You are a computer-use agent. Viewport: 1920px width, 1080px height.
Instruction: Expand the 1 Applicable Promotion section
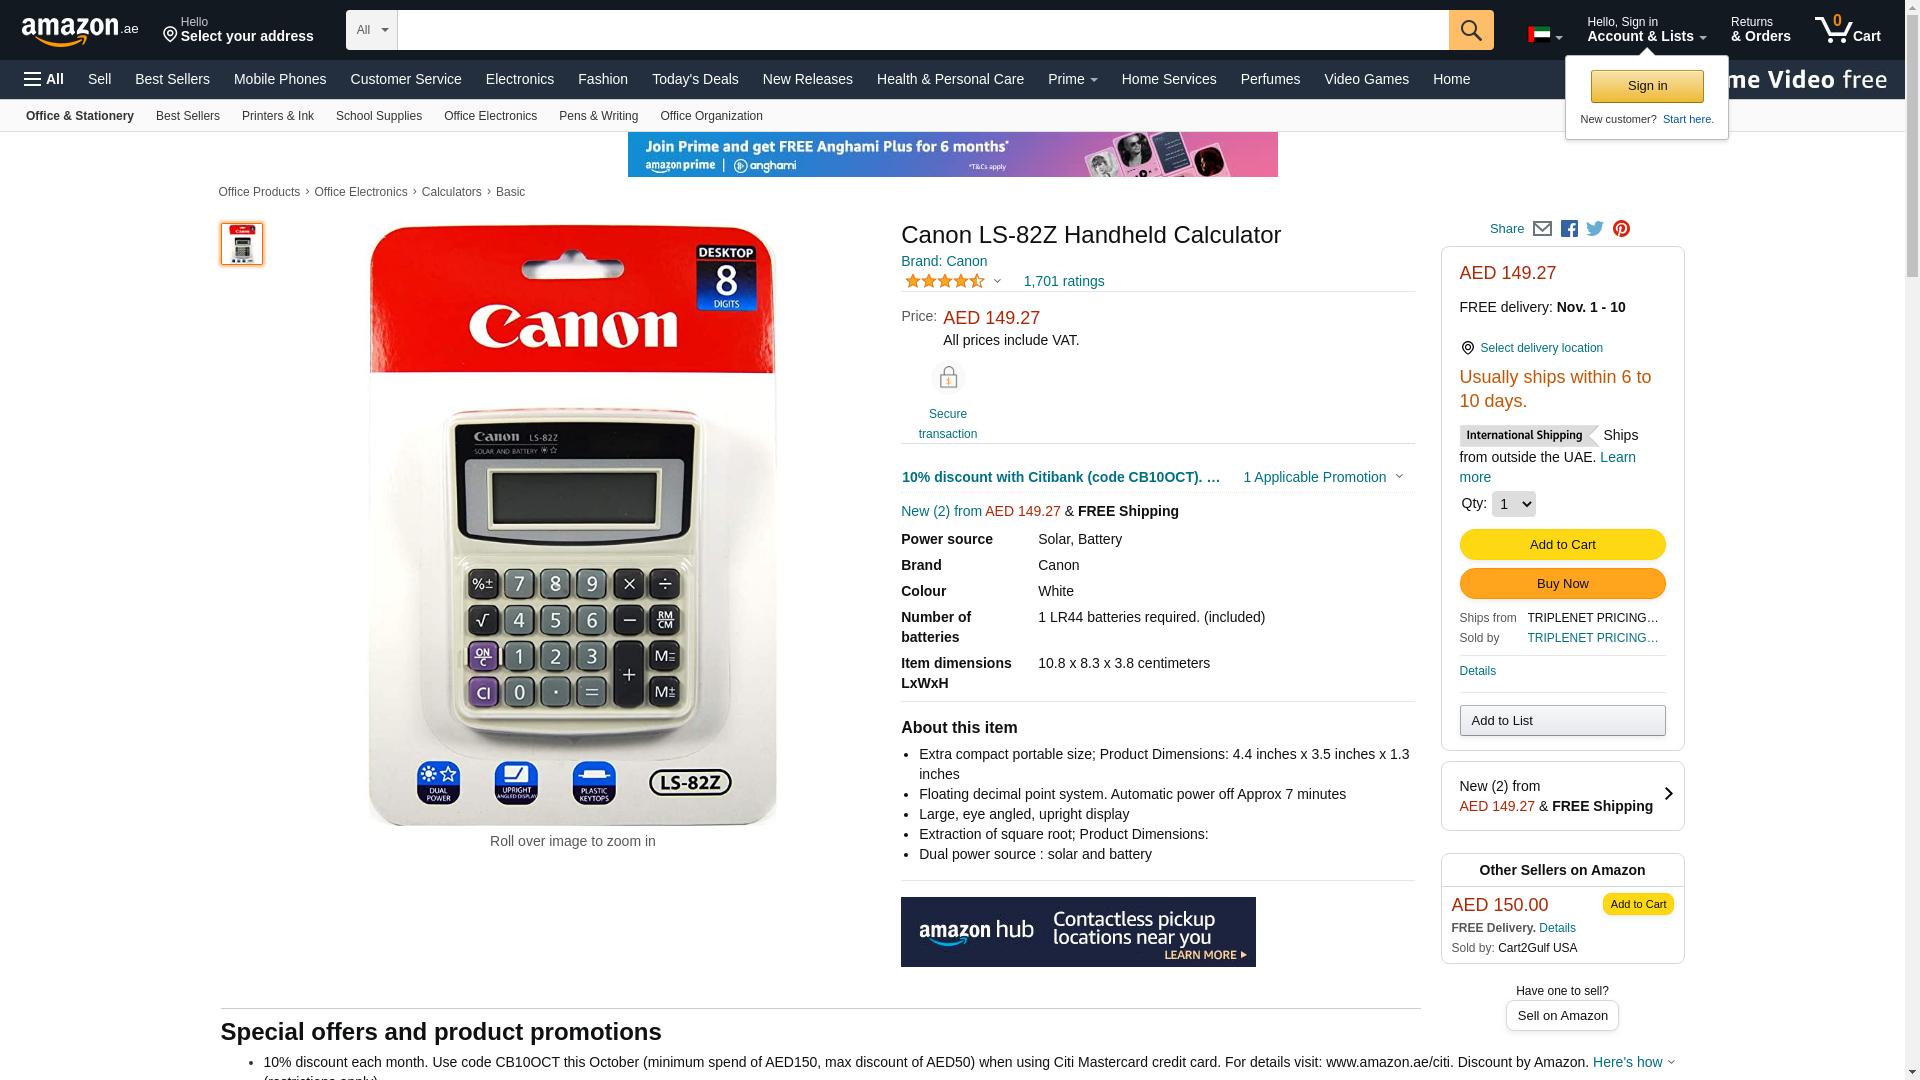coord(1323,477)
